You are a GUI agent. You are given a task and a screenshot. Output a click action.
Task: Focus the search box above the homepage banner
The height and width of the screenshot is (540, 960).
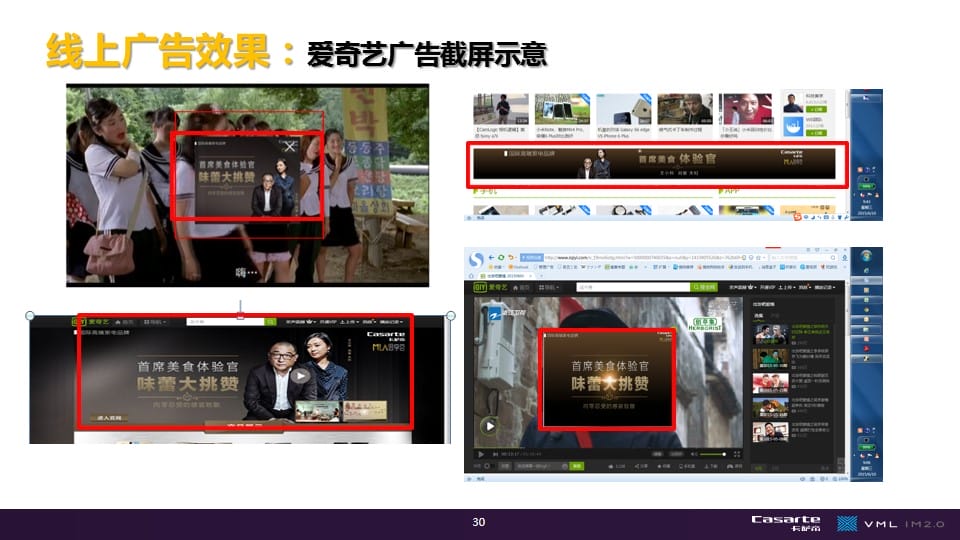click(225, 321)
